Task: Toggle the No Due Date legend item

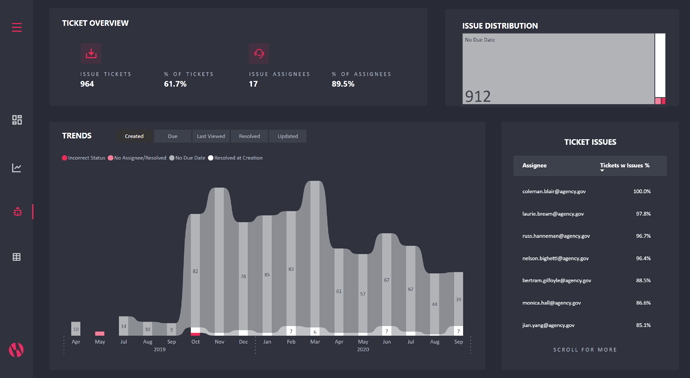Action: [187, 158]
